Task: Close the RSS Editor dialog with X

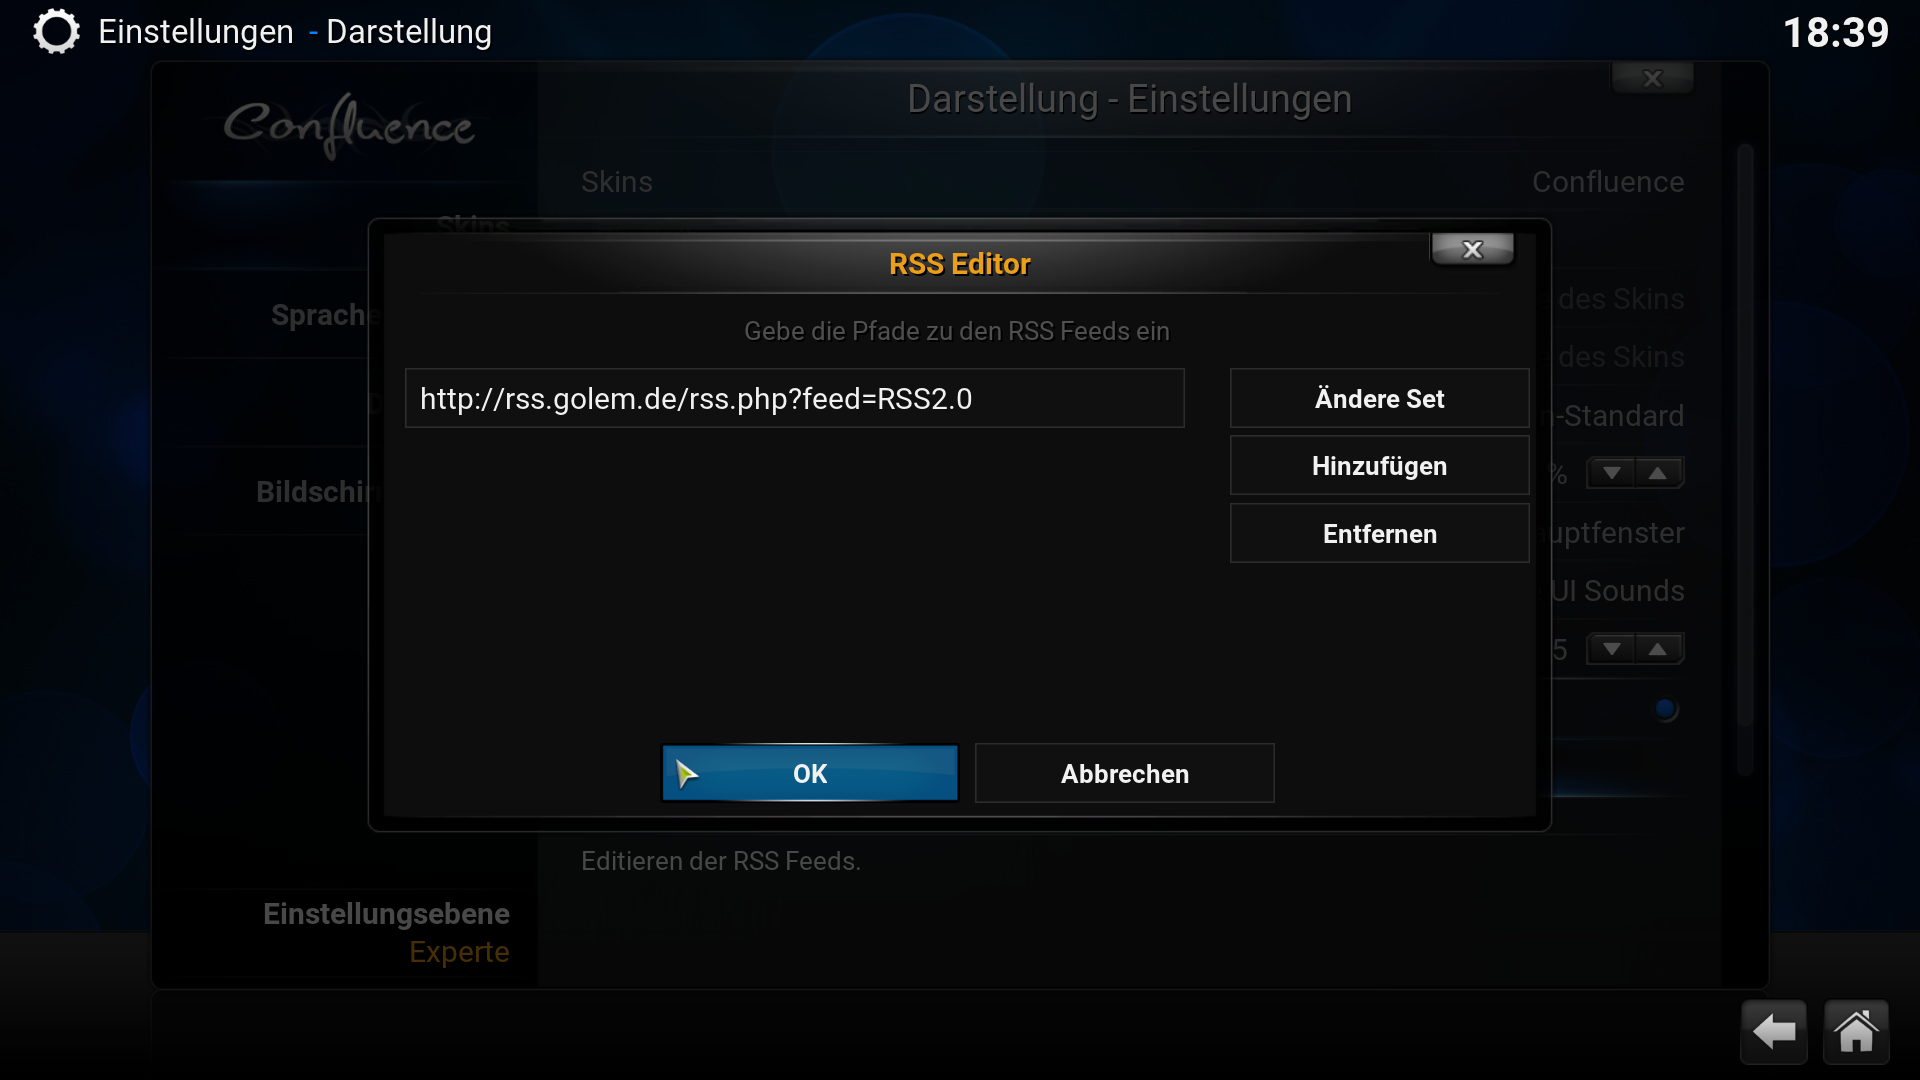Action: pyautogui.click(x=1472, y=250)
